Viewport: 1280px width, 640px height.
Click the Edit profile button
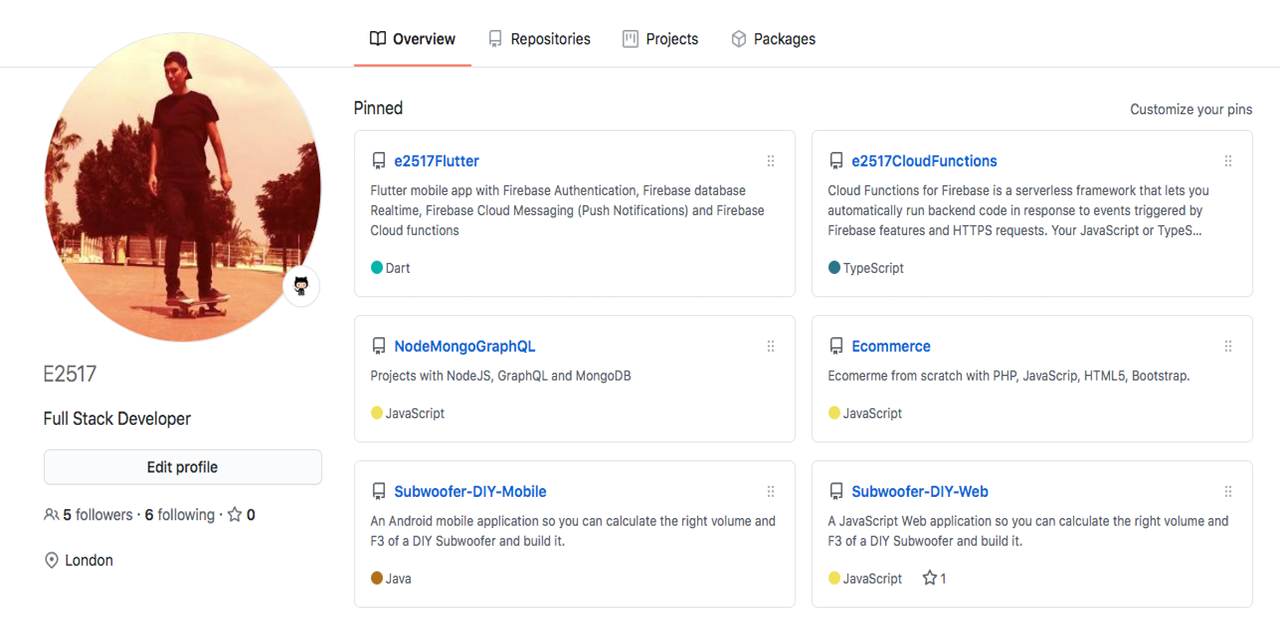[x=182, y=466]
